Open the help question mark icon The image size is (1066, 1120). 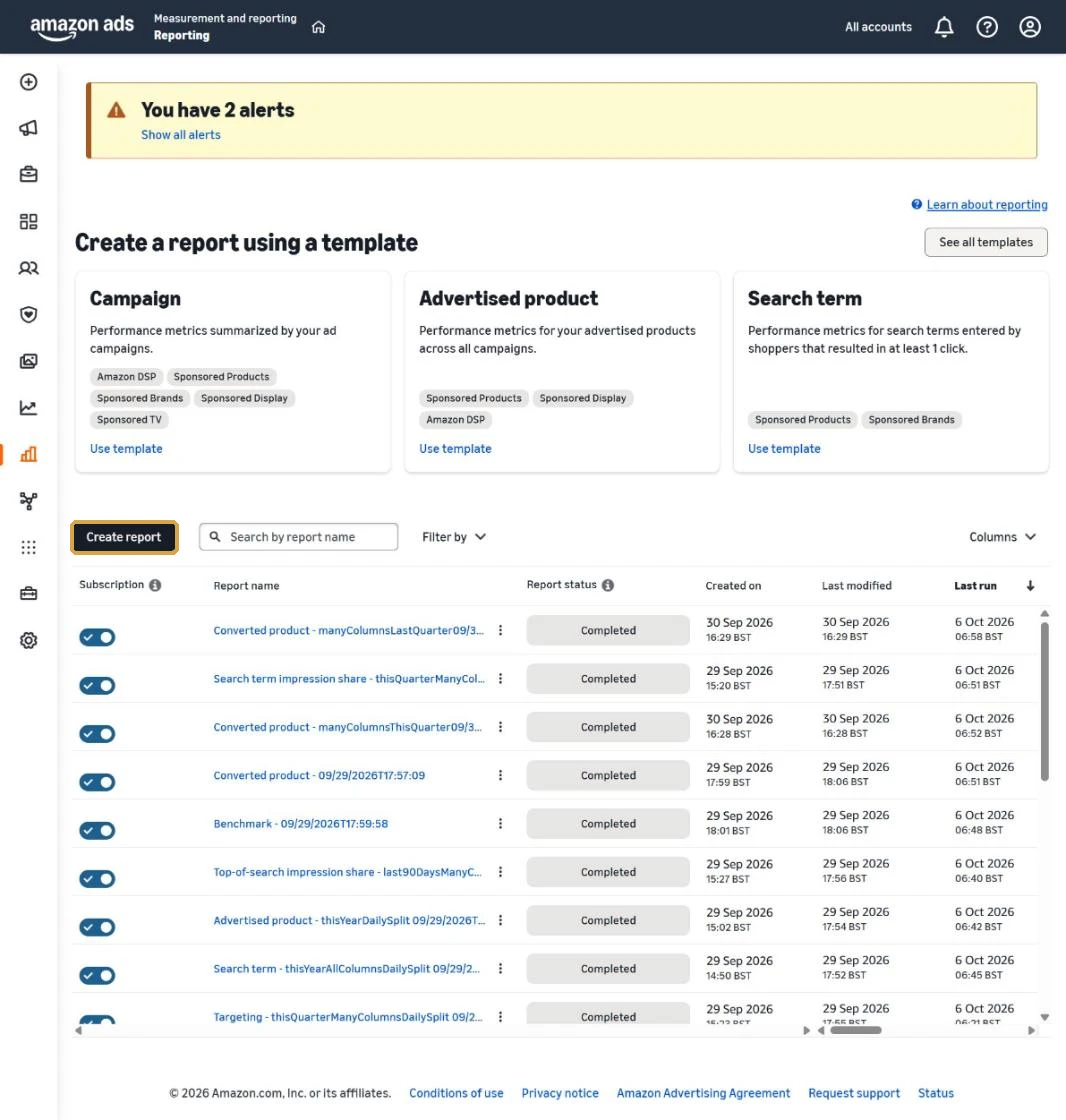click(x=987, y=27)
